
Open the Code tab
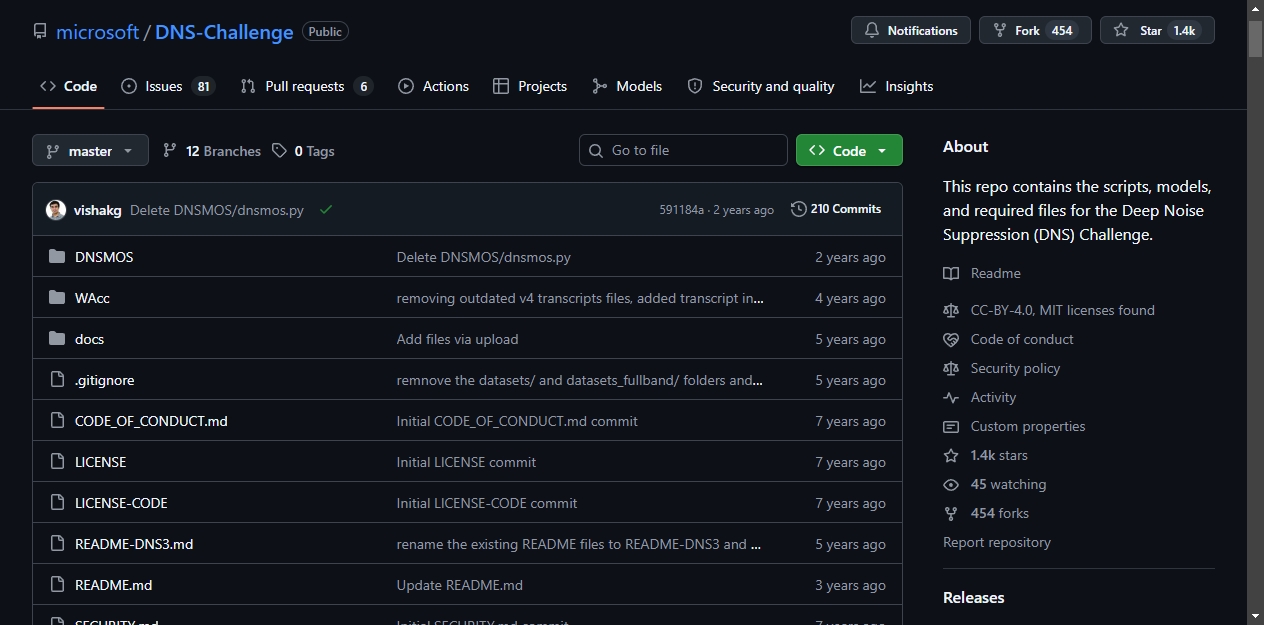68,86
